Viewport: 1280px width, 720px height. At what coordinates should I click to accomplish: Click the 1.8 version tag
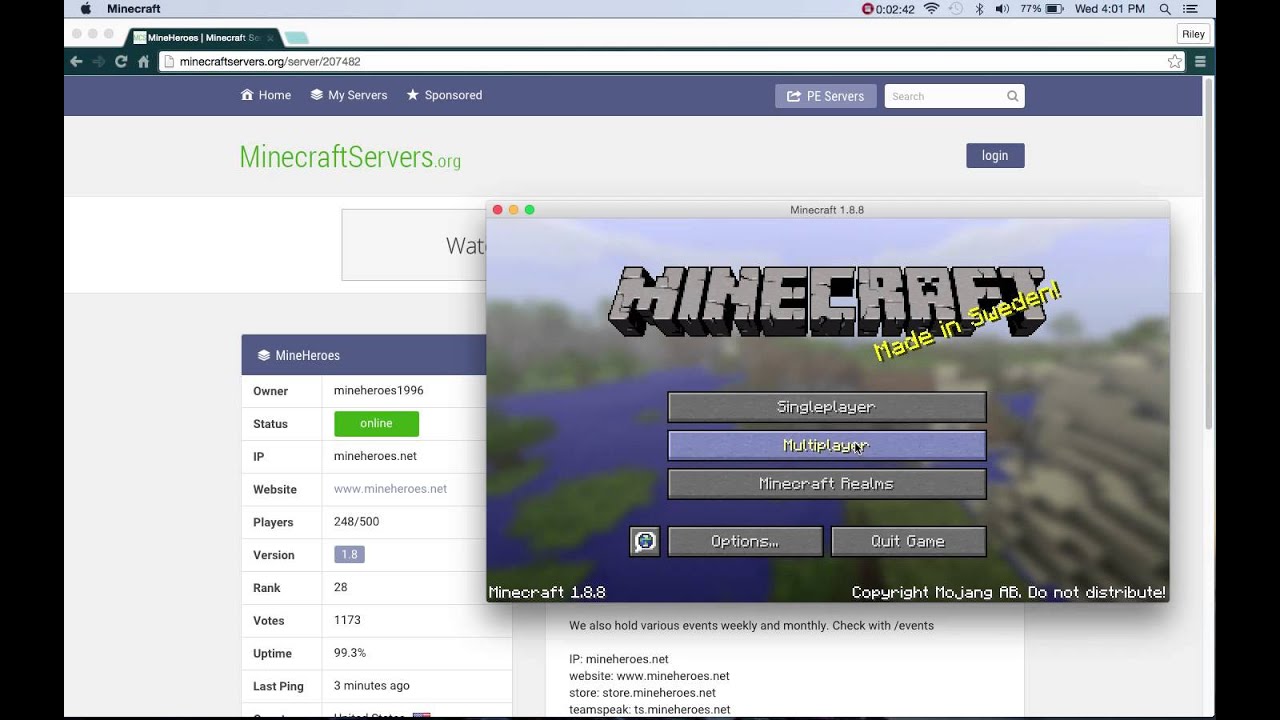pos(349,554)
